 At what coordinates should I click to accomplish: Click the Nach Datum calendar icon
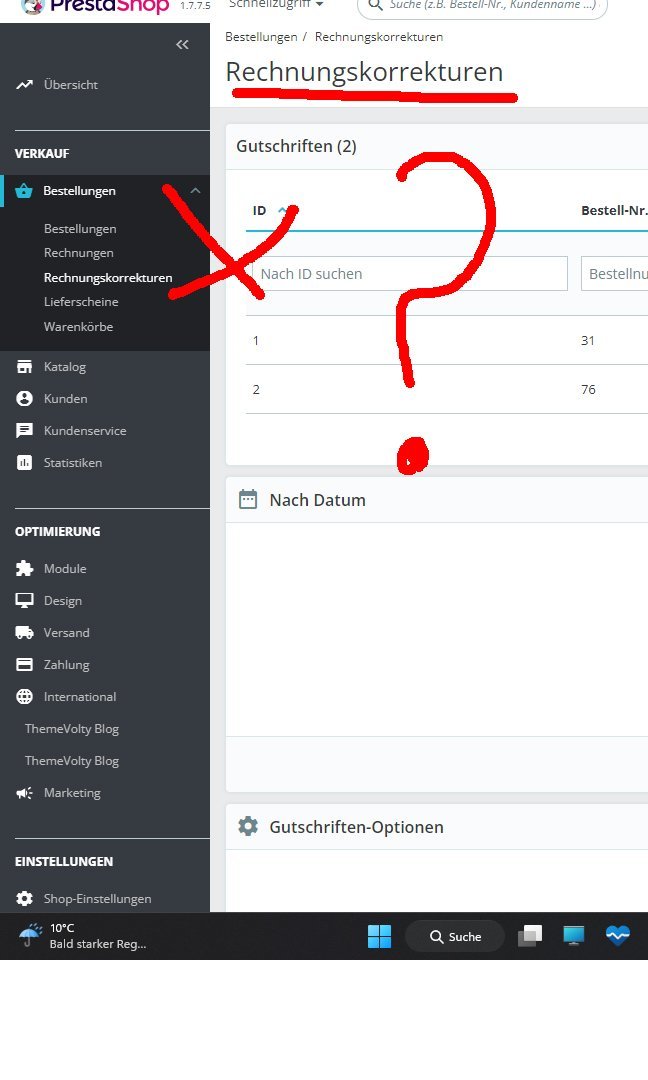point(248,499)
